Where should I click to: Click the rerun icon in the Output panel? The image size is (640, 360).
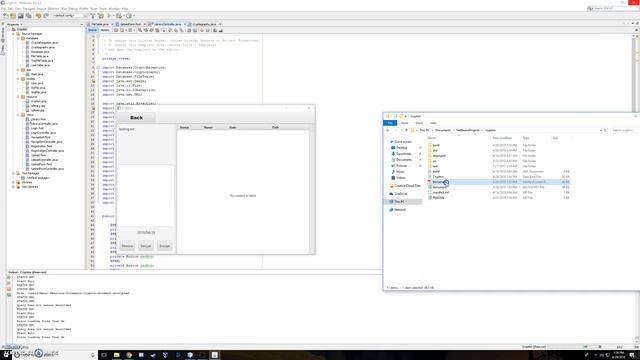point(9,278)
